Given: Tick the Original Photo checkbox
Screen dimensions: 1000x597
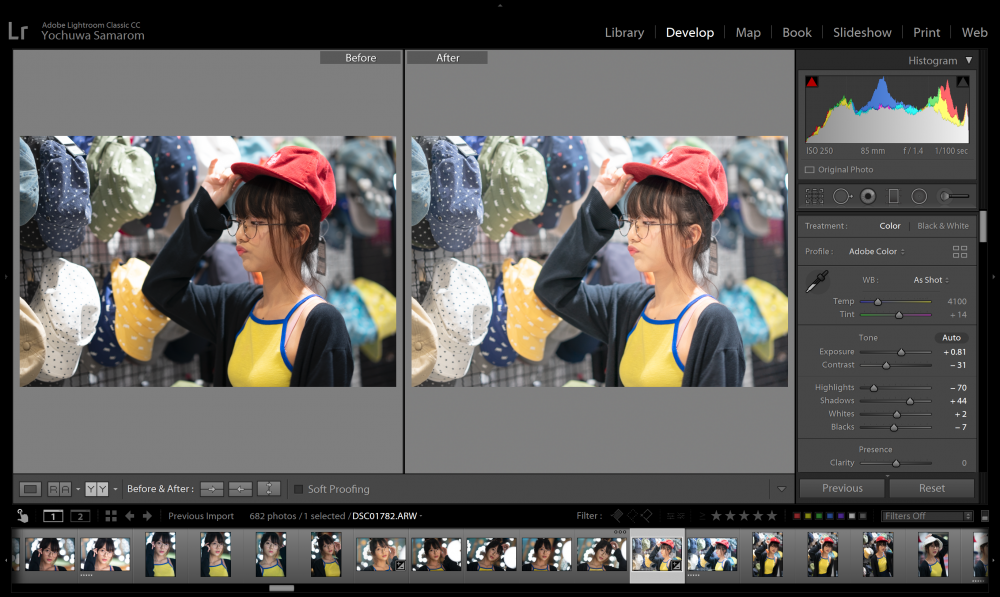Looking at the screenshot, I should (x=809, y=170).
